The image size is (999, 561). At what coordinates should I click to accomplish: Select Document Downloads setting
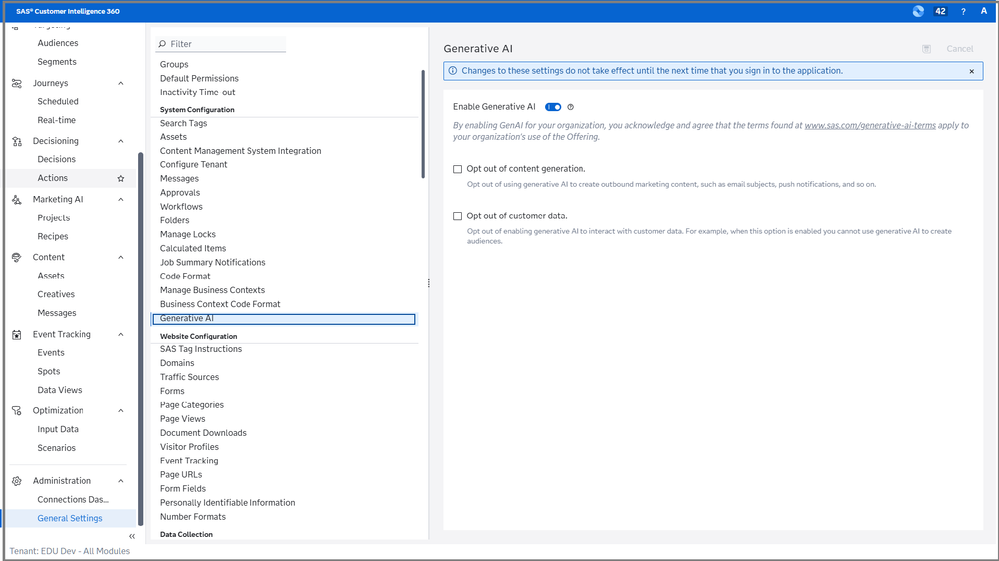click(203, 434)
